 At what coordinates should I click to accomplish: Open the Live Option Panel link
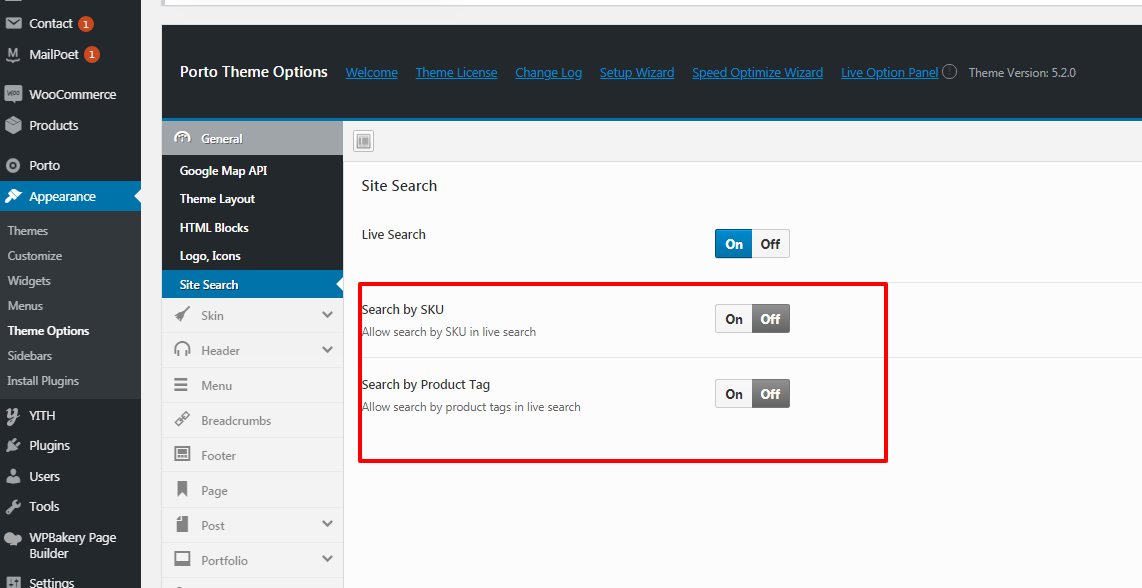[x=889, y=72]
